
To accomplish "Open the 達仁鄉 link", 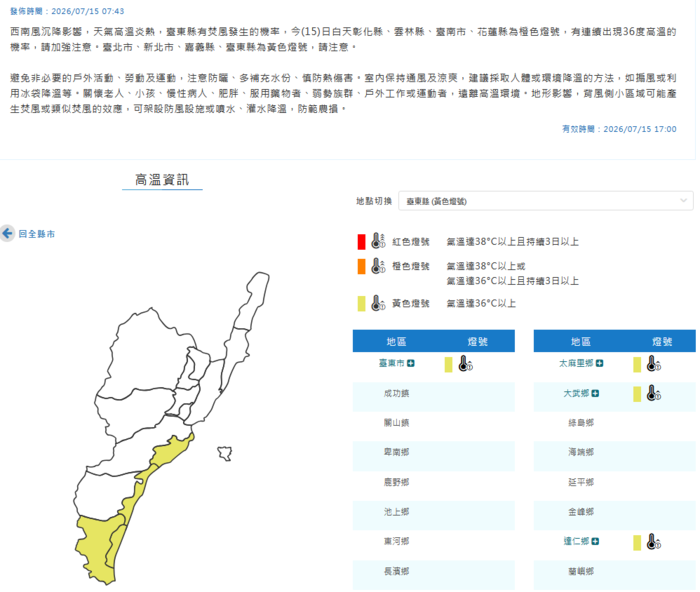I will [x=576, y=541].
